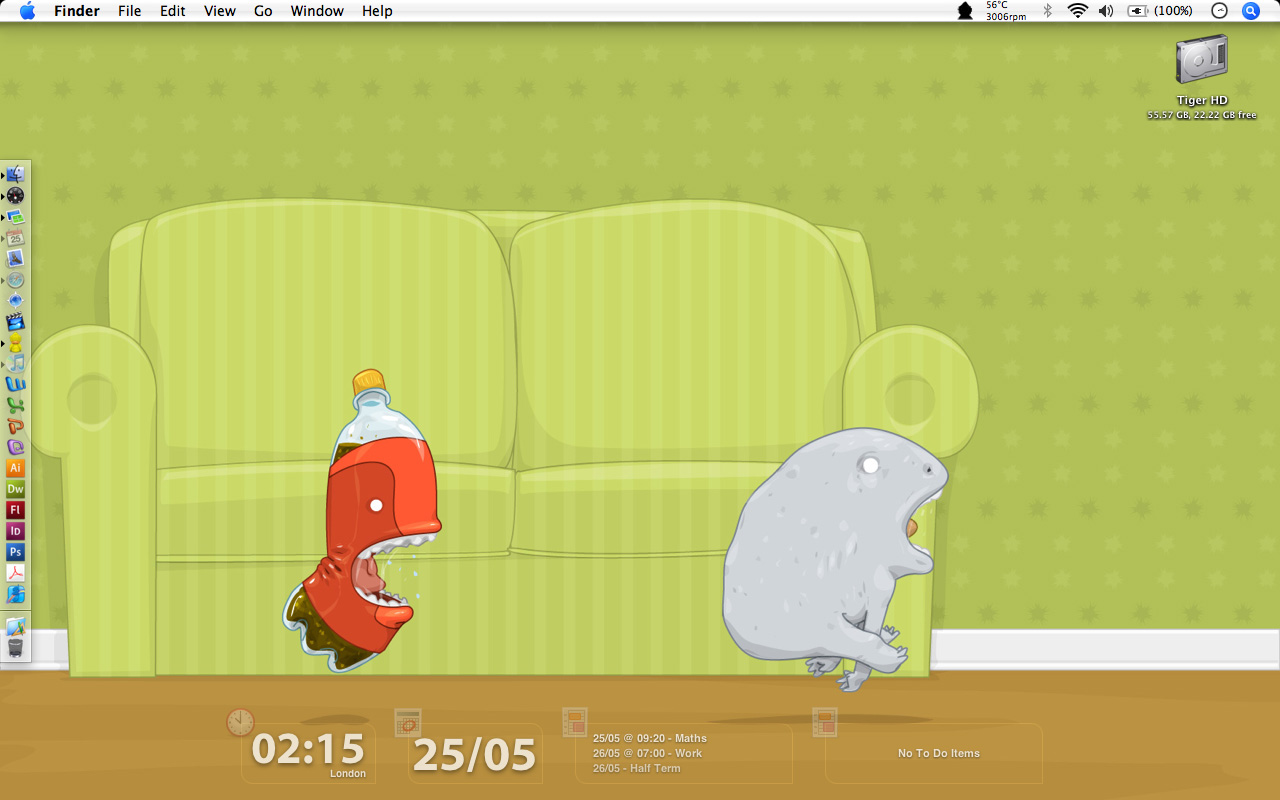Click the events widget icon
The width and height of the screenshot is (1280, 800).
coord(574,722)
